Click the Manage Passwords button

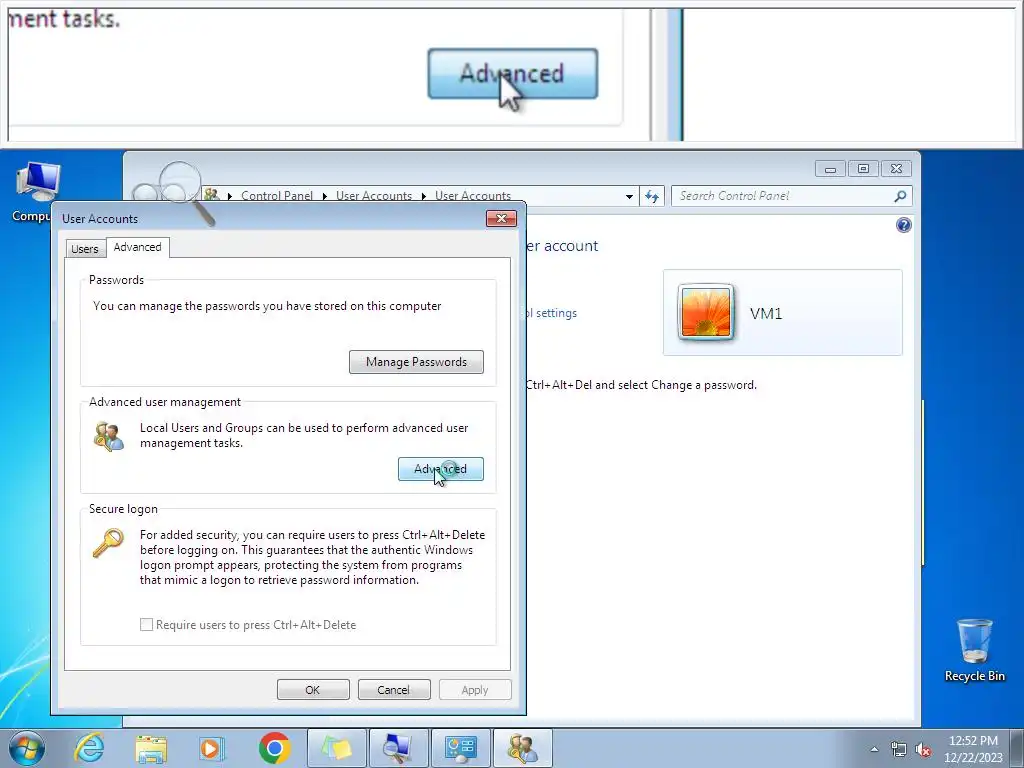point(416,362)
